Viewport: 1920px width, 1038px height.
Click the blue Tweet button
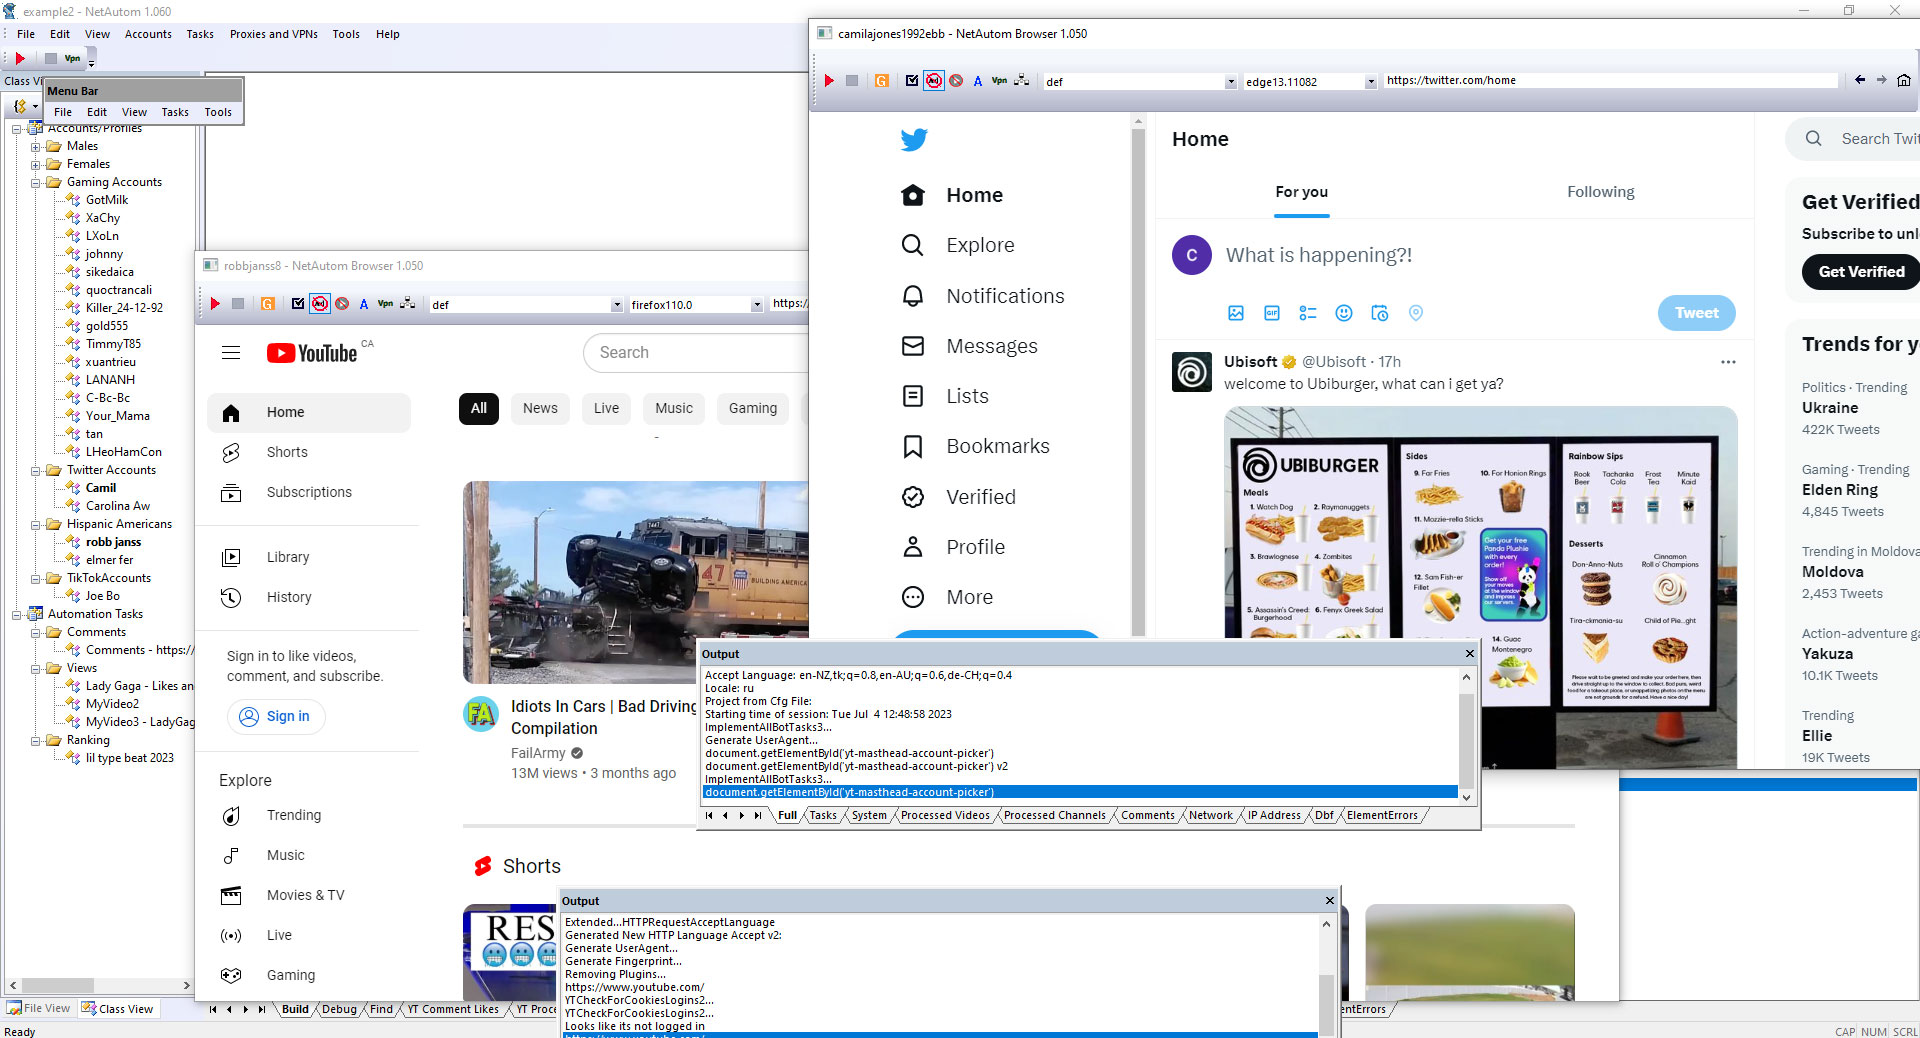[1696, 313]
